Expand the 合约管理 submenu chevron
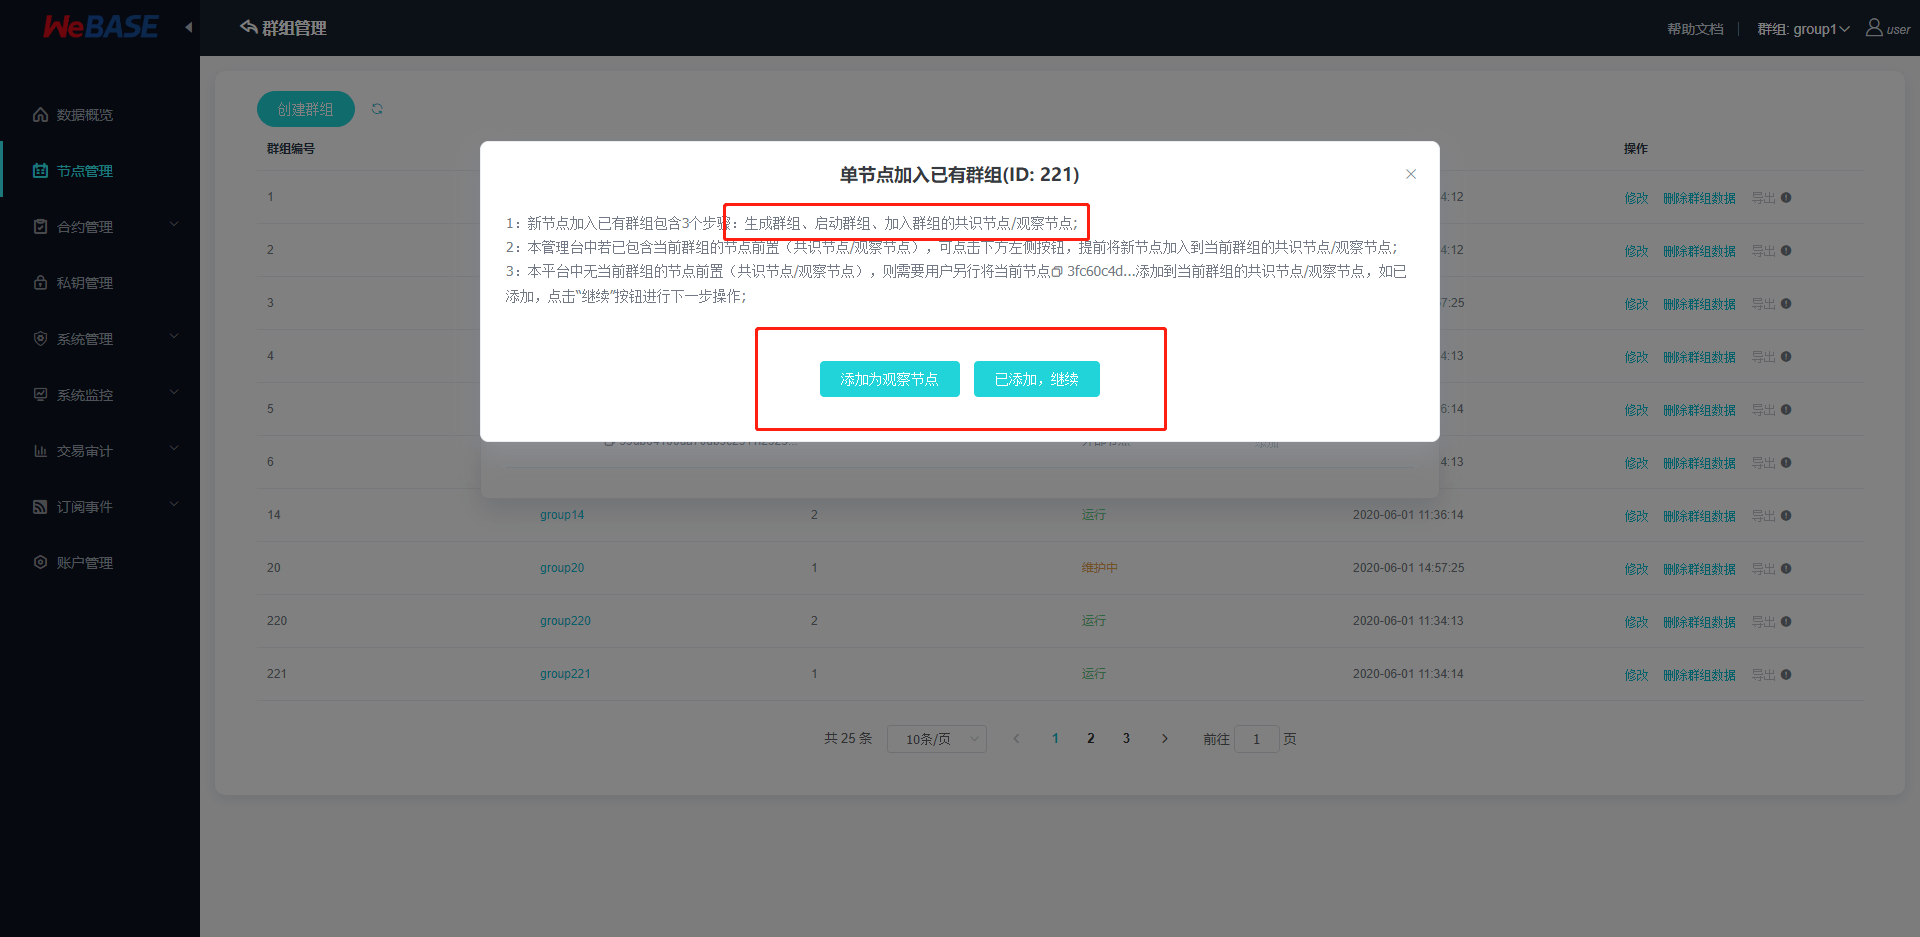The image size is (1920, 937). 174,224
